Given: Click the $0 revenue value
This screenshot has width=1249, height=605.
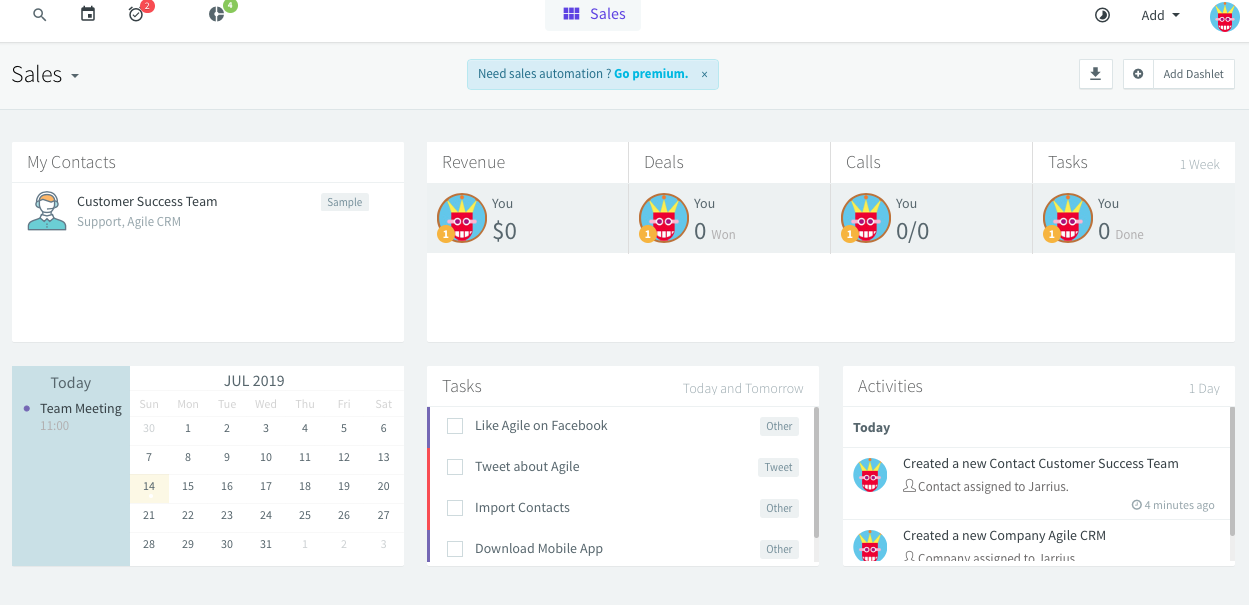Looking at the screenshot, I should pos(505,232).
